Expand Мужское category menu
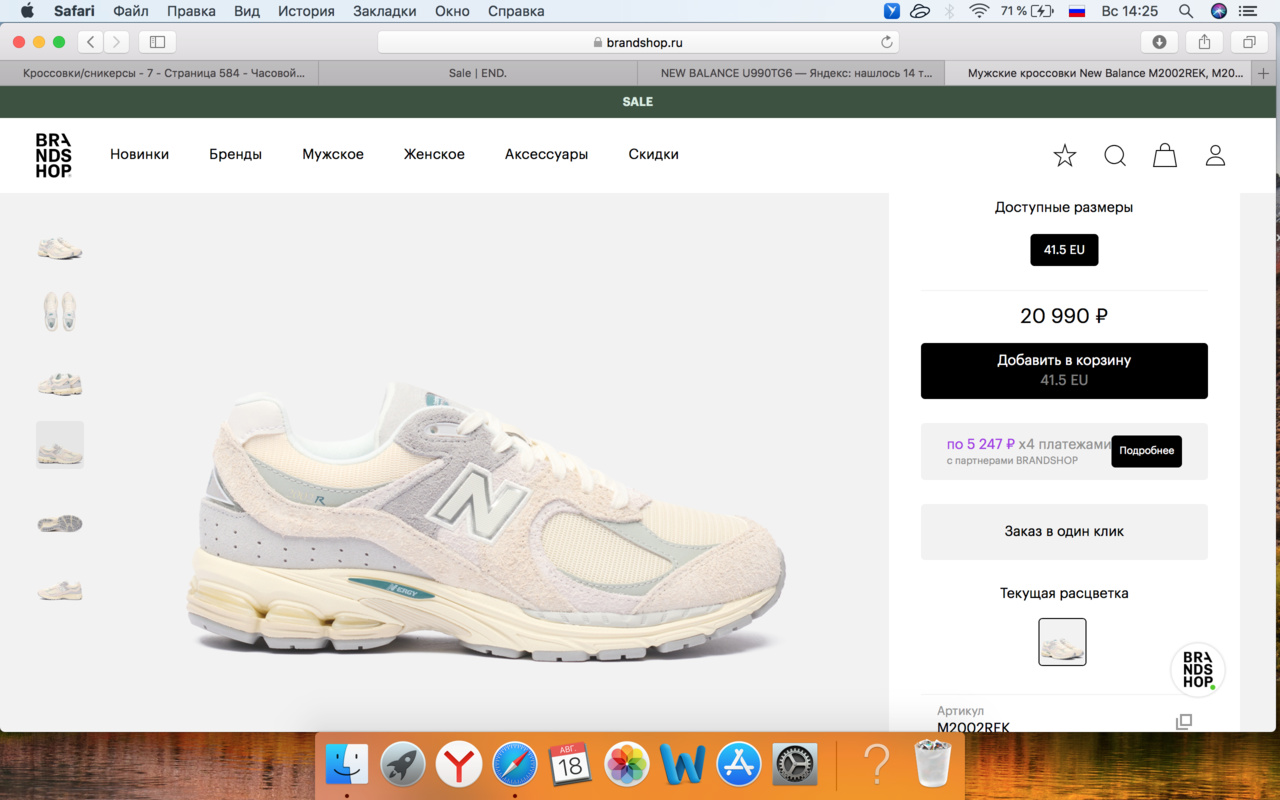 (x=333, y=155)
